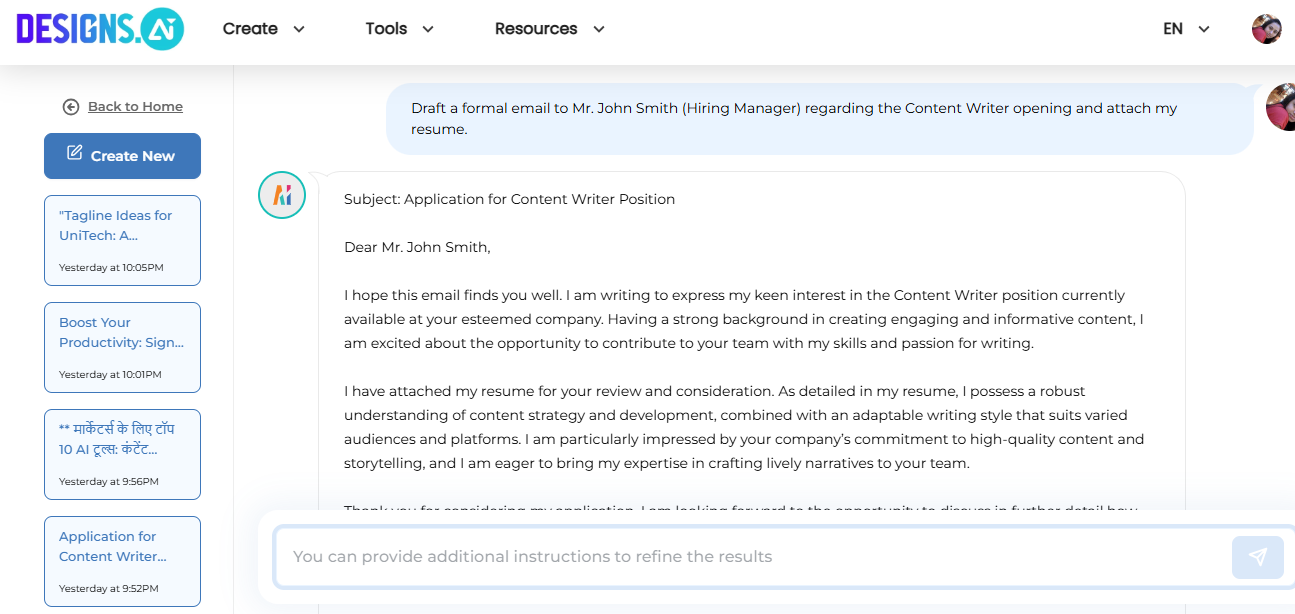Image resolution: width=1295 pixels, height=614 pixels.
Task: Click the Designs.ai logo
Action: pos(99,29)
